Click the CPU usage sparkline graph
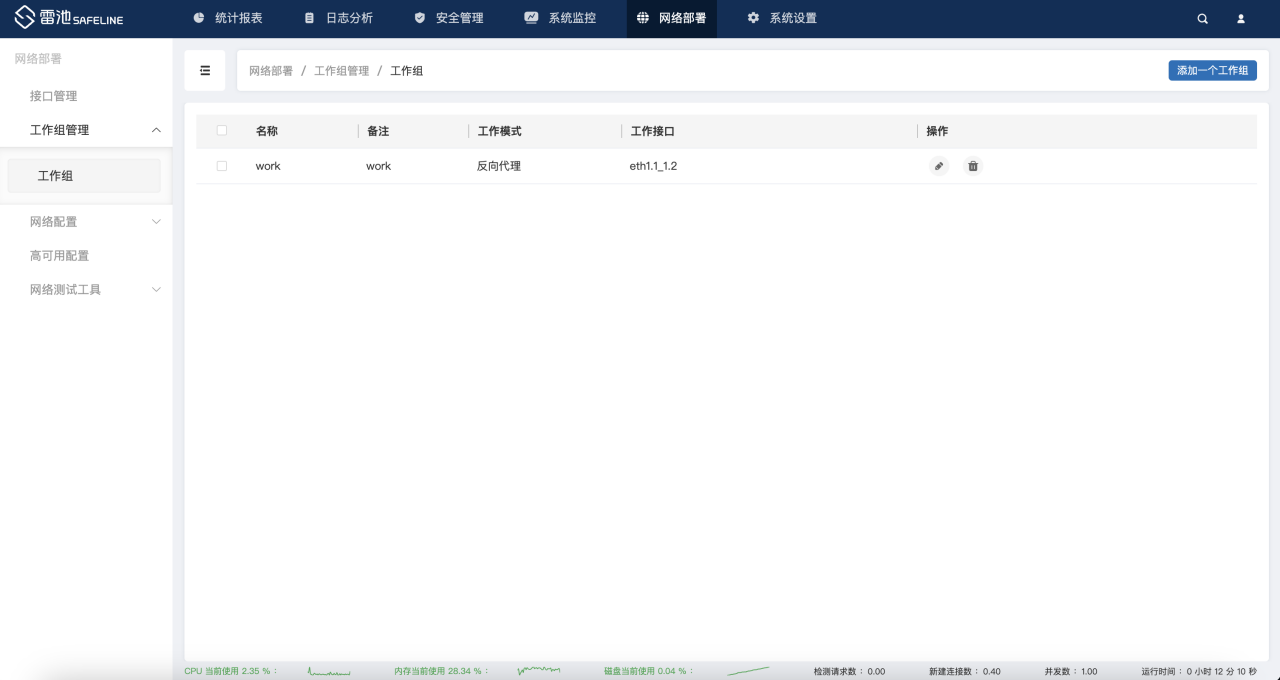The image size is (1280, 680). pos(329,672)
